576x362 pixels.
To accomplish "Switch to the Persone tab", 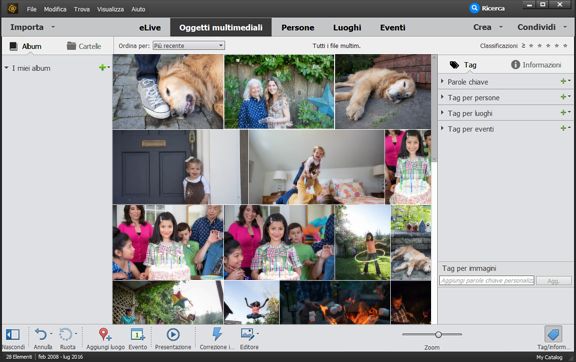I will tap(298, 28).
